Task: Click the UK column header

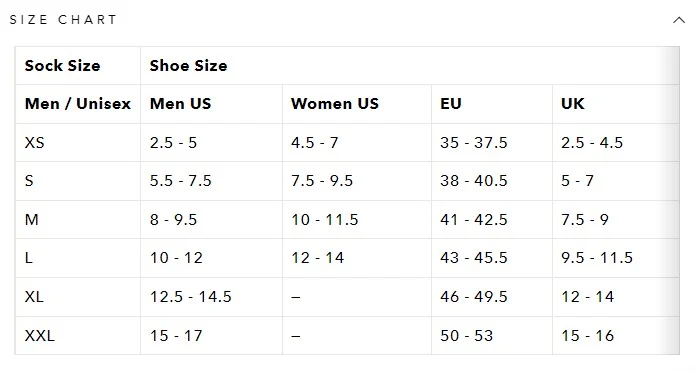Action: pos(616,104)
